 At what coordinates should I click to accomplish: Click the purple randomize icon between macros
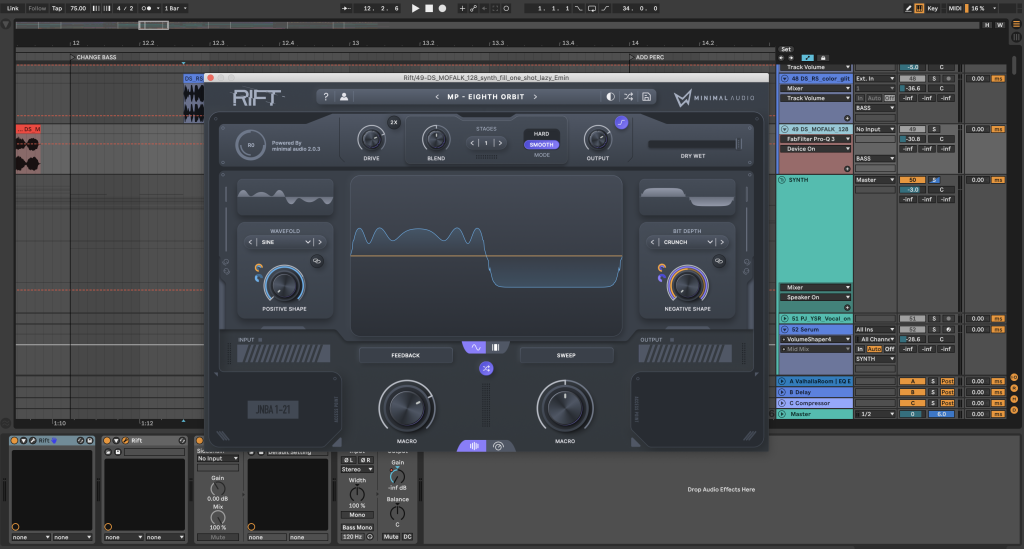coord(486,368)
